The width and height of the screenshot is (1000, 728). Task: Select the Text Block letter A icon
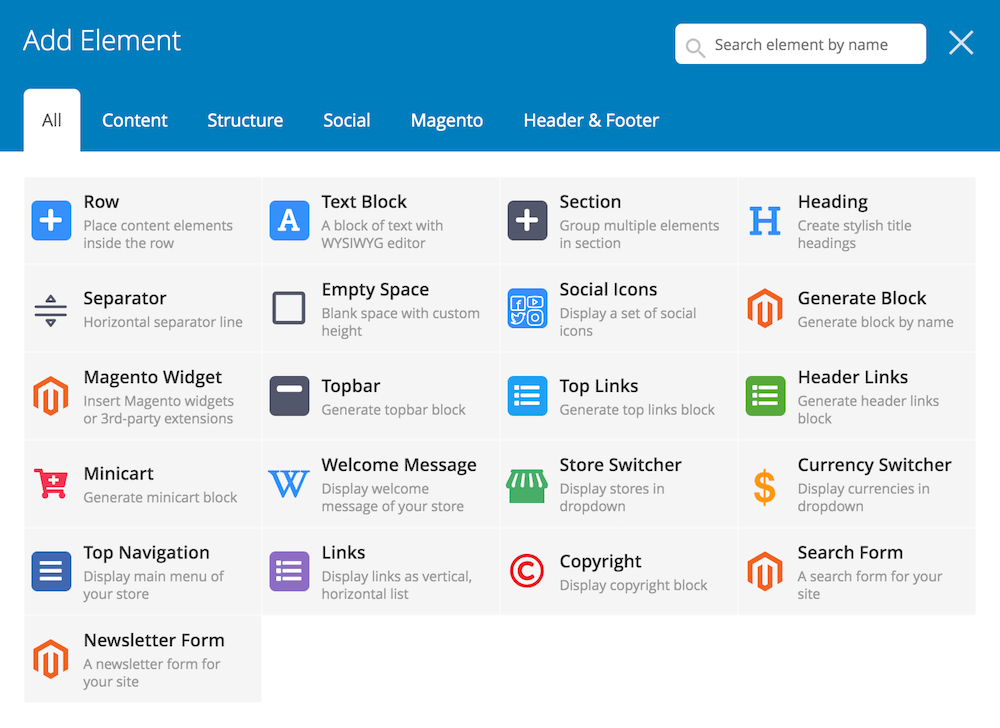[289, 220]
